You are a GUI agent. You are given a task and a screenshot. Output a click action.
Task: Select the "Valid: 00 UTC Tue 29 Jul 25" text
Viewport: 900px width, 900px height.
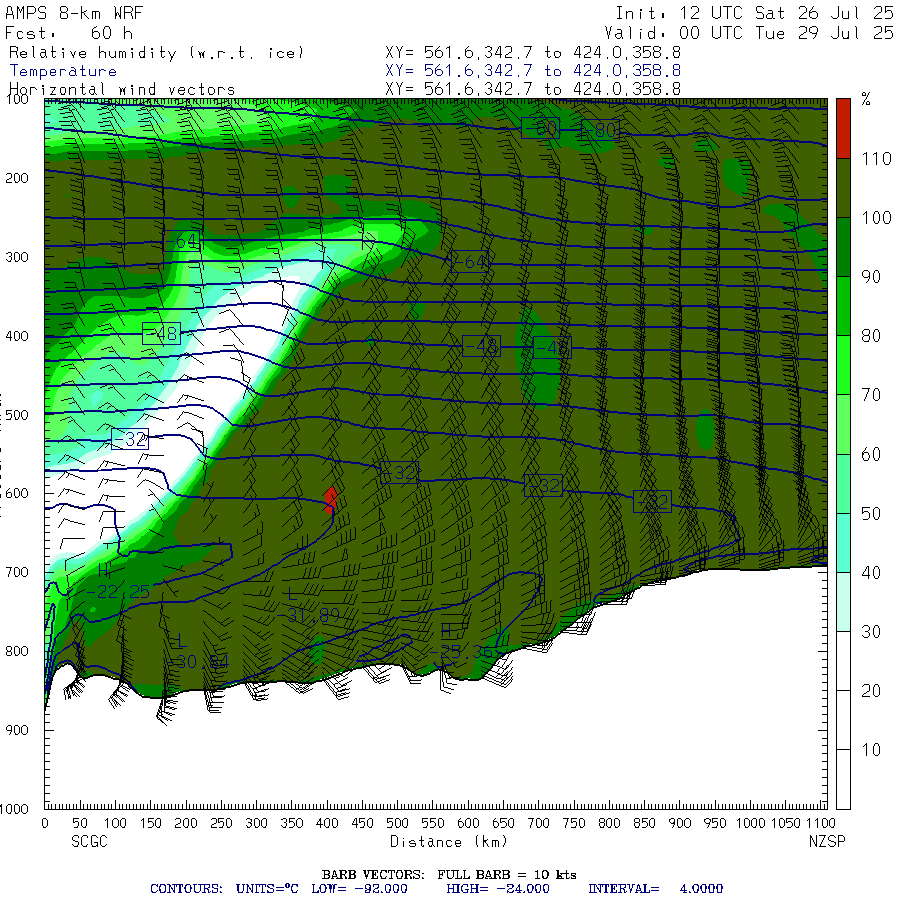tap(748, 33)
